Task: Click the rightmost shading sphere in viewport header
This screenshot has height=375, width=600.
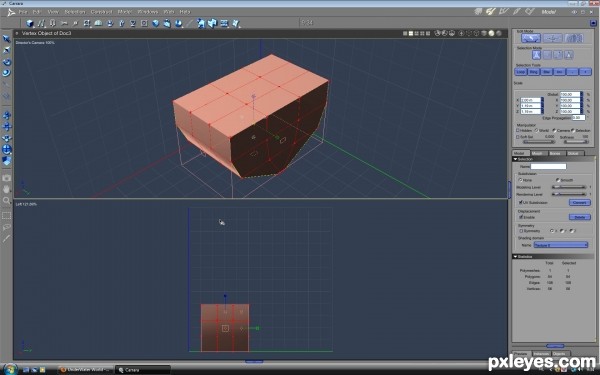Action: pos(499,33)
